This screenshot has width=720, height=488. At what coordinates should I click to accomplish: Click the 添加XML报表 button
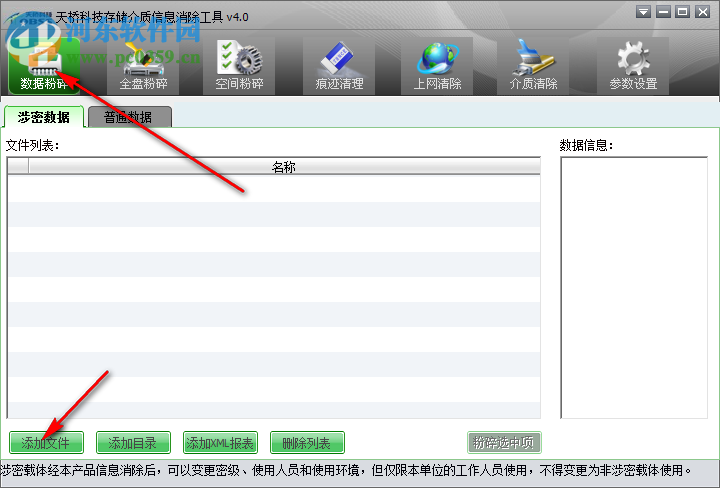pyautogui.click(x=220, y=443)
